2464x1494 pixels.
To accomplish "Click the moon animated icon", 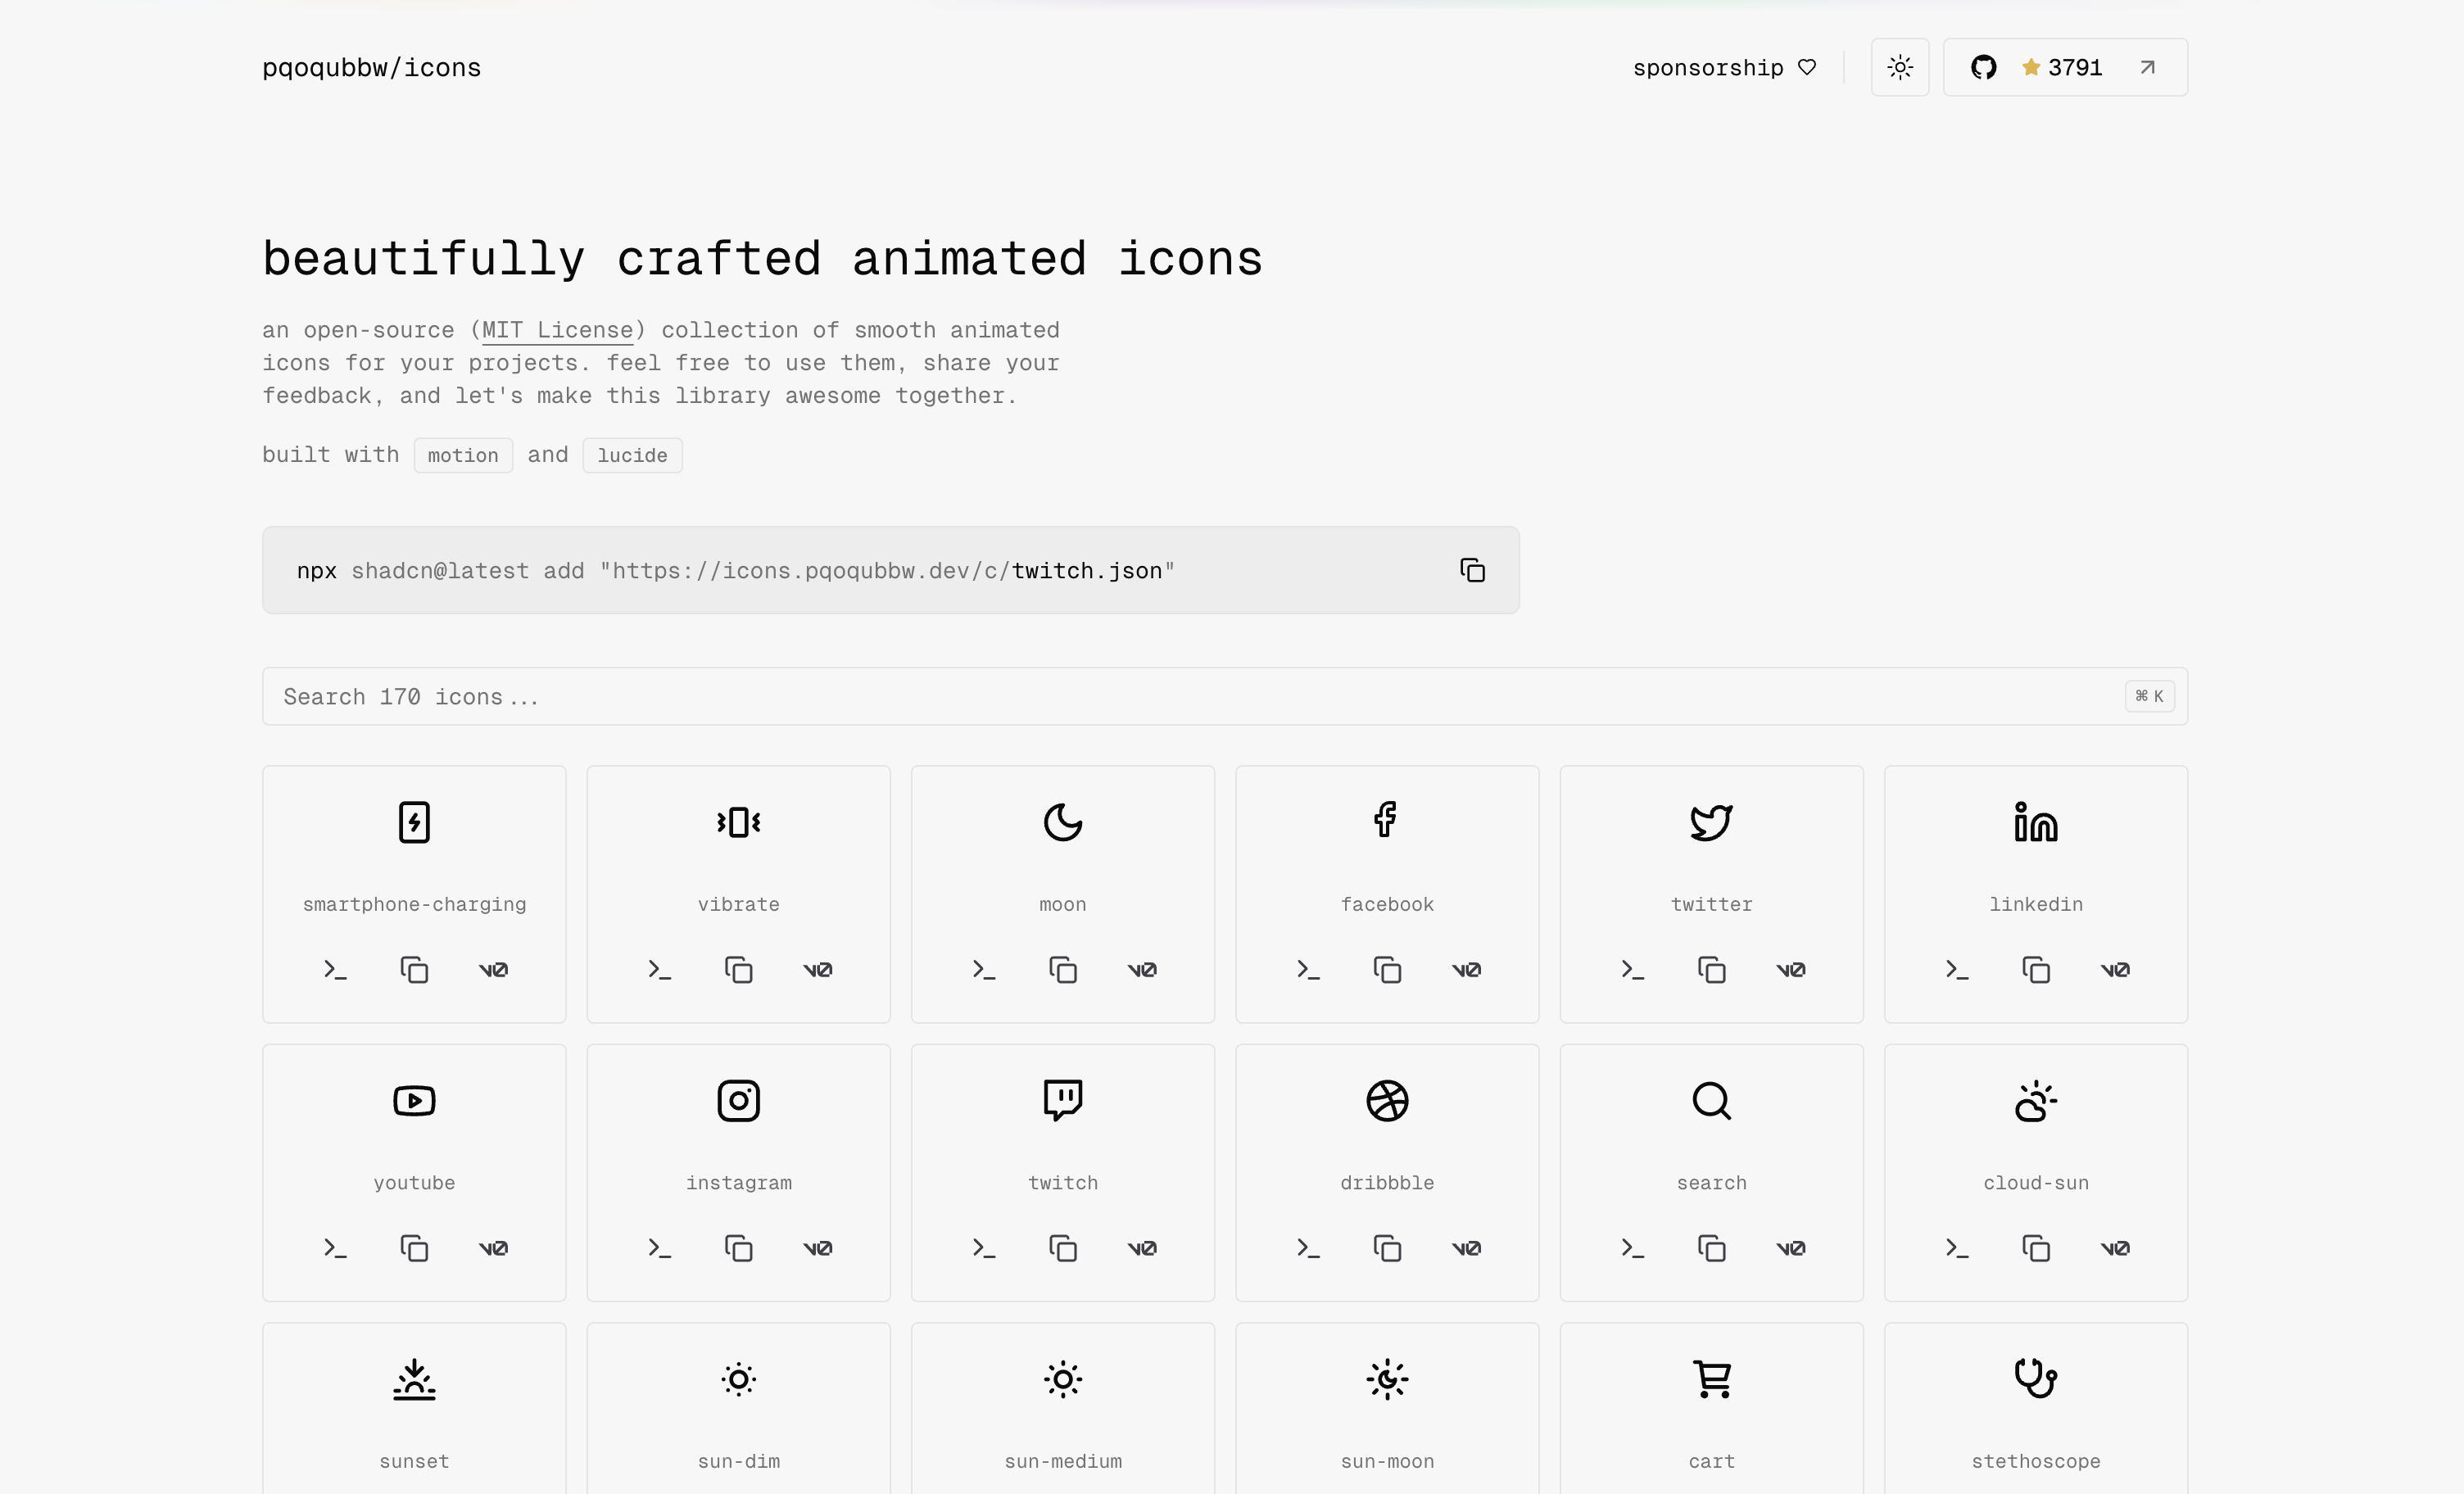I will pos(1063,822).
